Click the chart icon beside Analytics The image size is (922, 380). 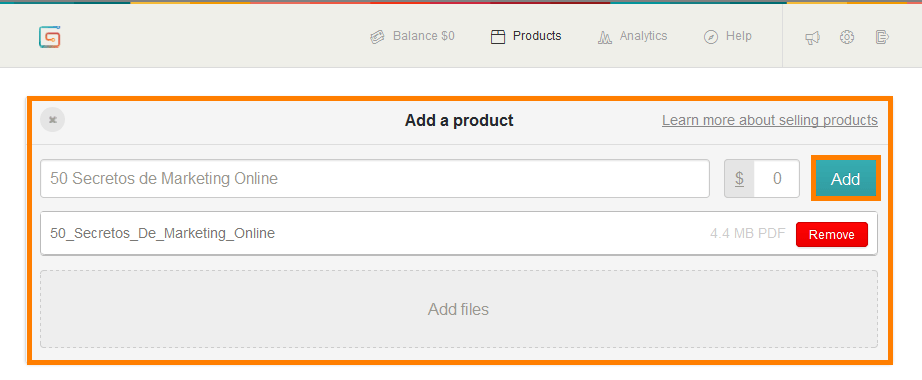(x=604, y=37)
